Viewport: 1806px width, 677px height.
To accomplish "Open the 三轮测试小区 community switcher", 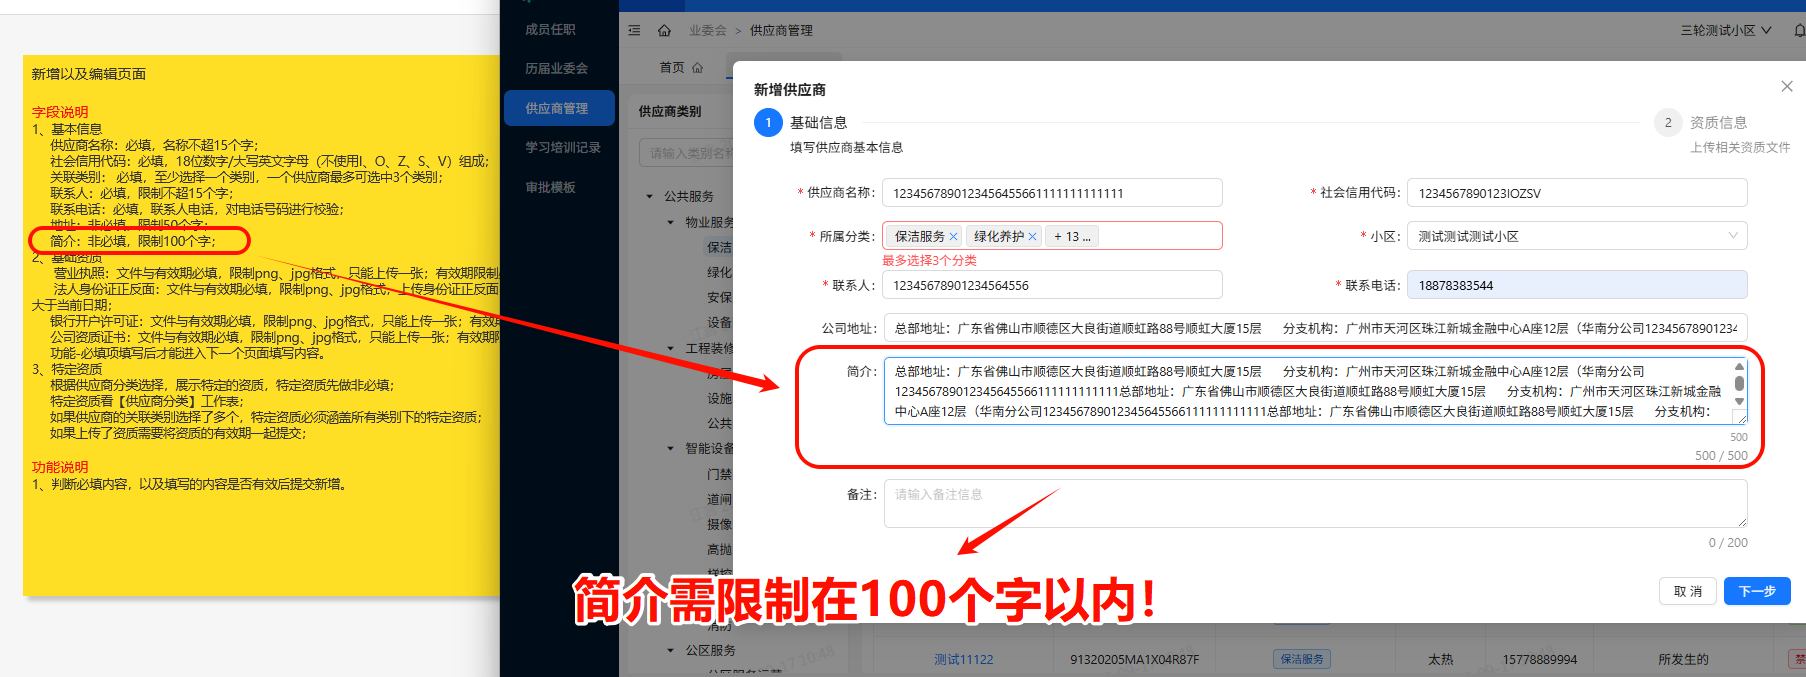I will (x=1726, y=31).
